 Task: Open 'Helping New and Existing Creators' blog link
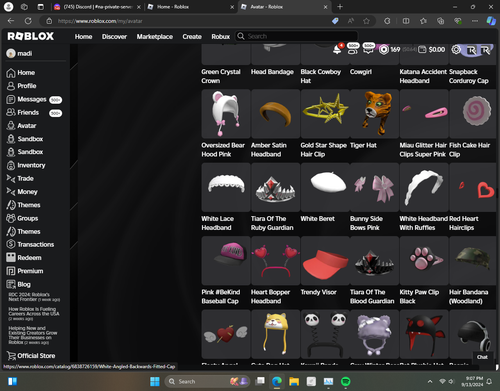33,335
